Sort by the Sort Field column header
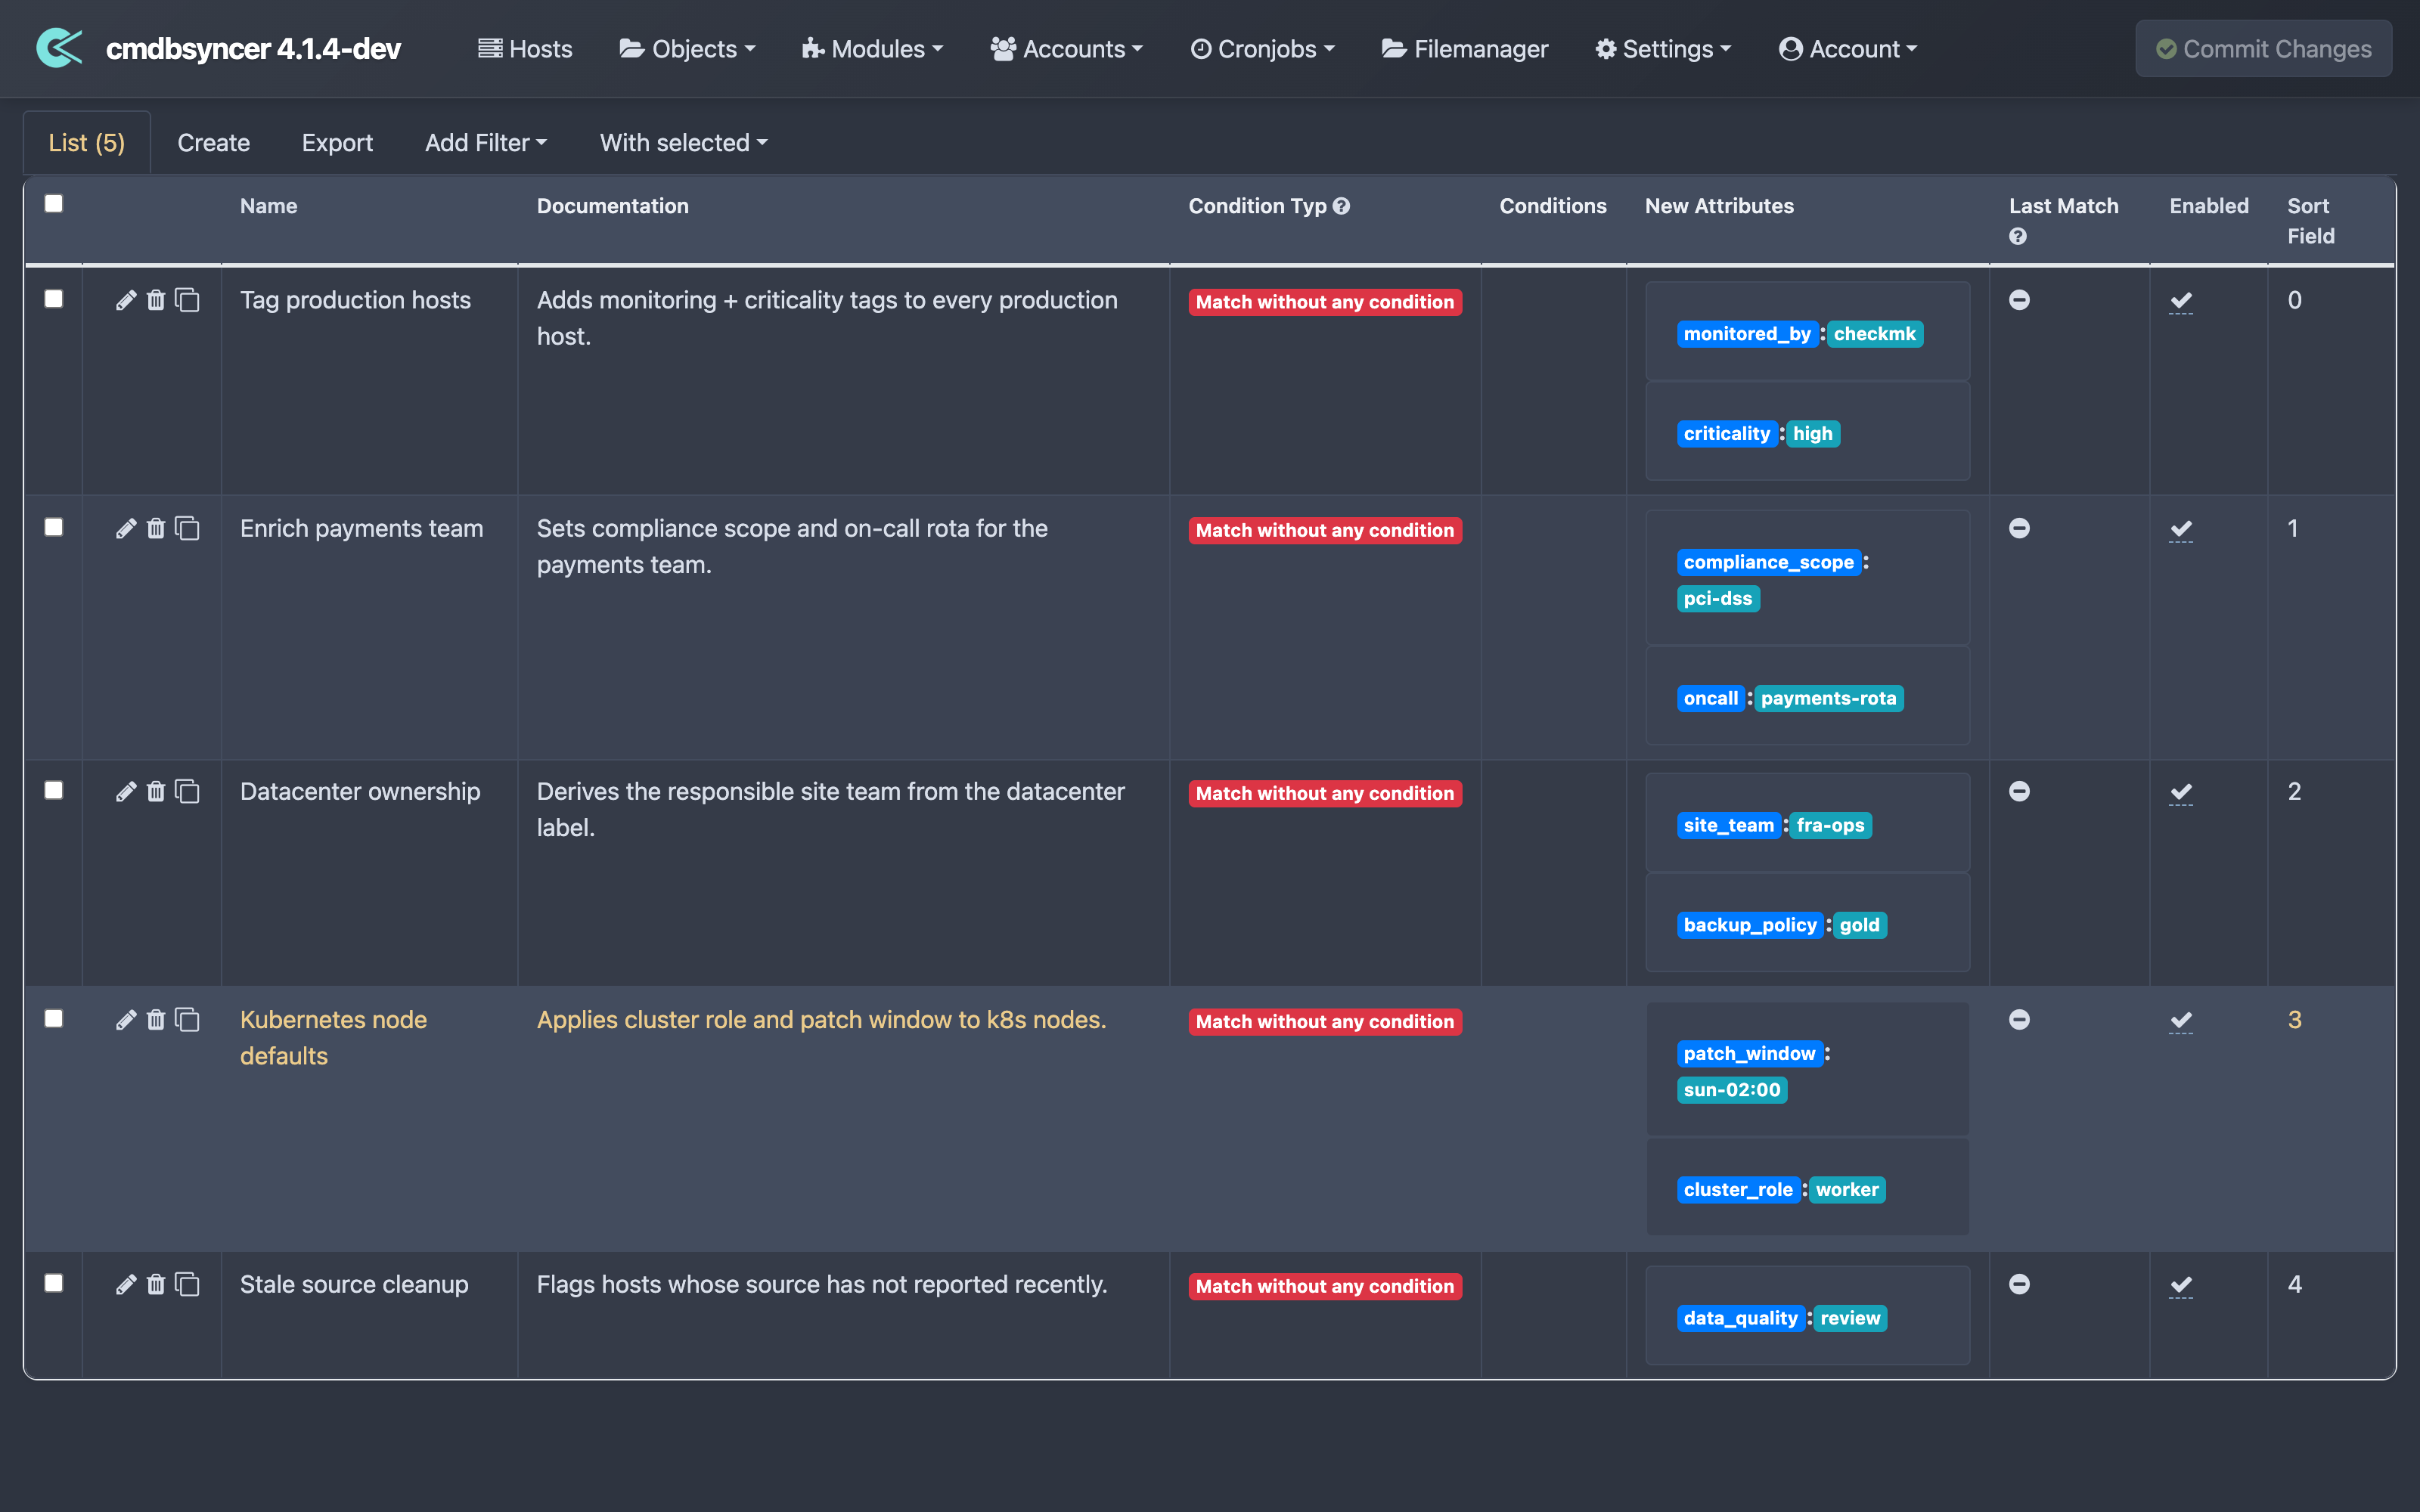The height and width of the screenshot is (1512, 2420). (2311, 221)
